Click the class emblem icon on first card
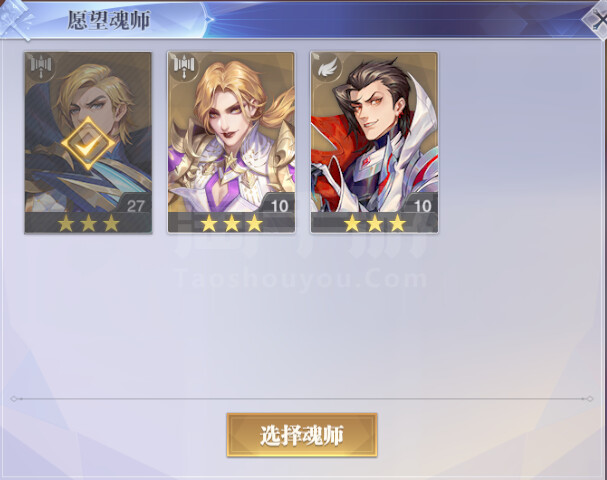Screen dimensions: 607x480 point(41,66)
